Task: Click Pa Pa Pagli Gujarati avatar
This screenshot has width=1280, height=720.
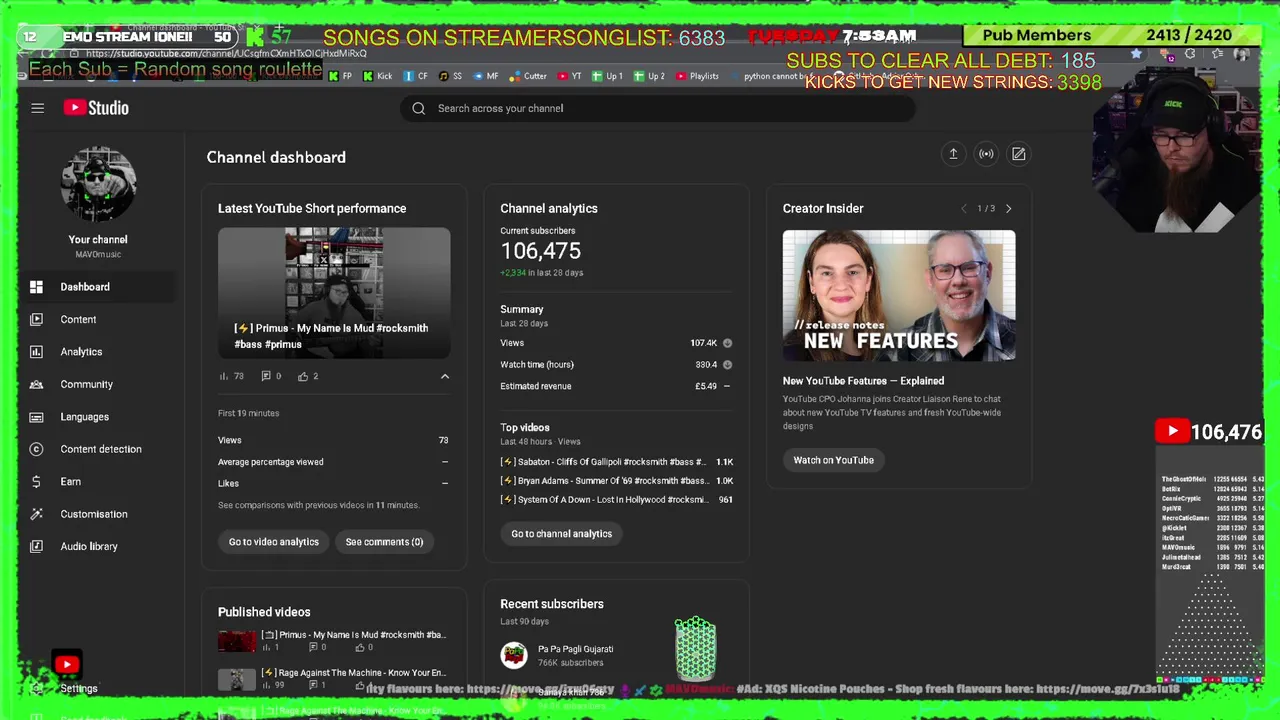Action: click(x=514, y=655)
